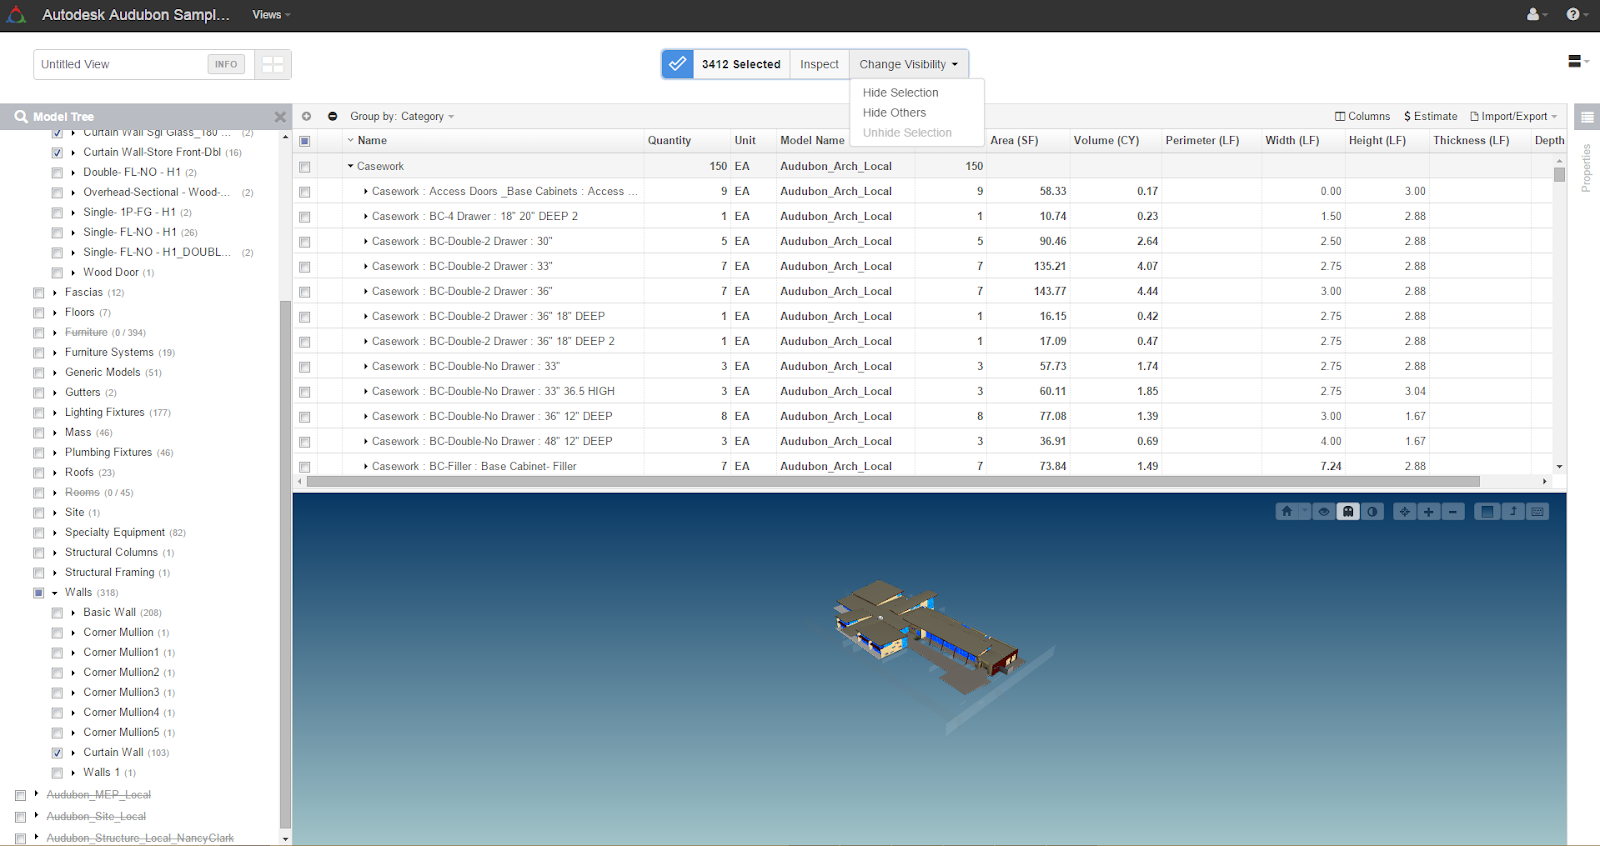This screenshot has width=1600, height=846.
Task: Click the half-circle contrast icon in viewer
Action: coord(1373,511)
